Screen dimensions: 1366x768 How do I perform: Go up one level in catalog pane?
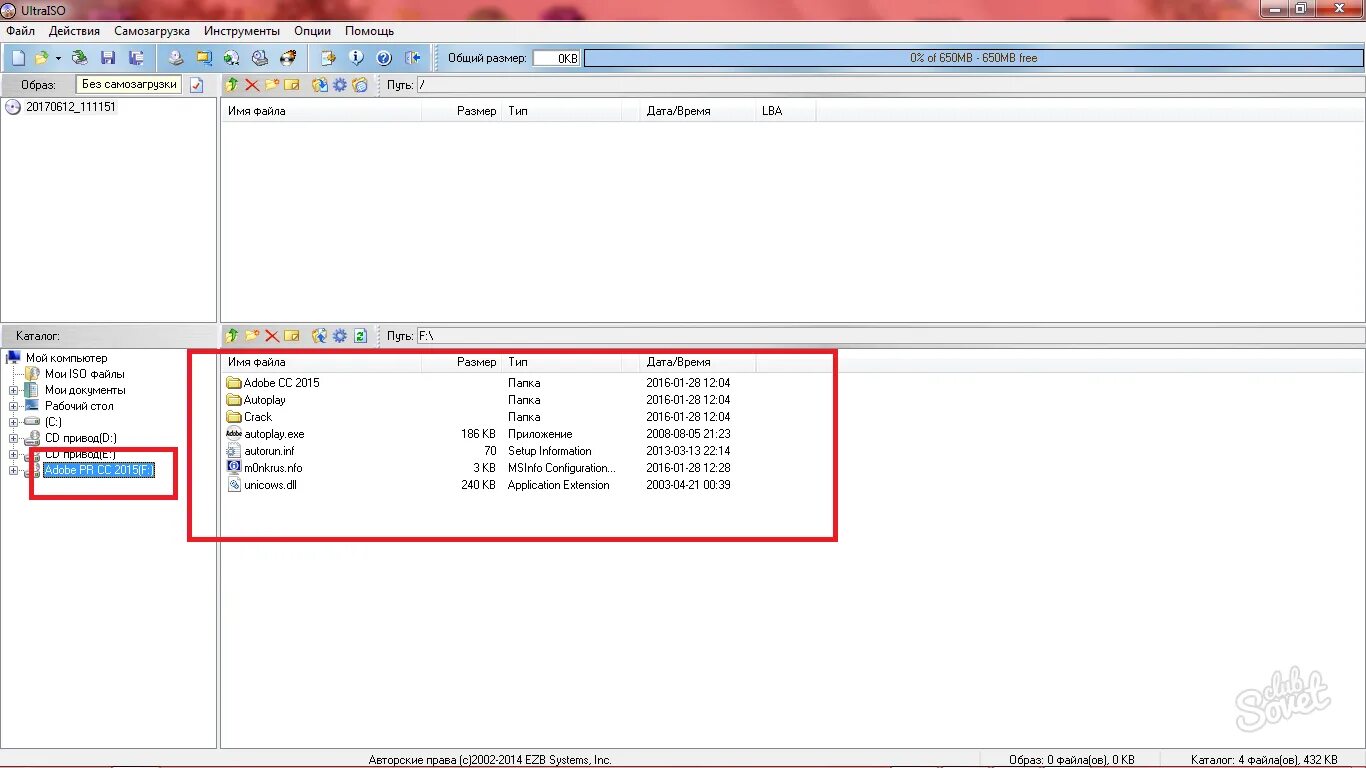[232, 336]
